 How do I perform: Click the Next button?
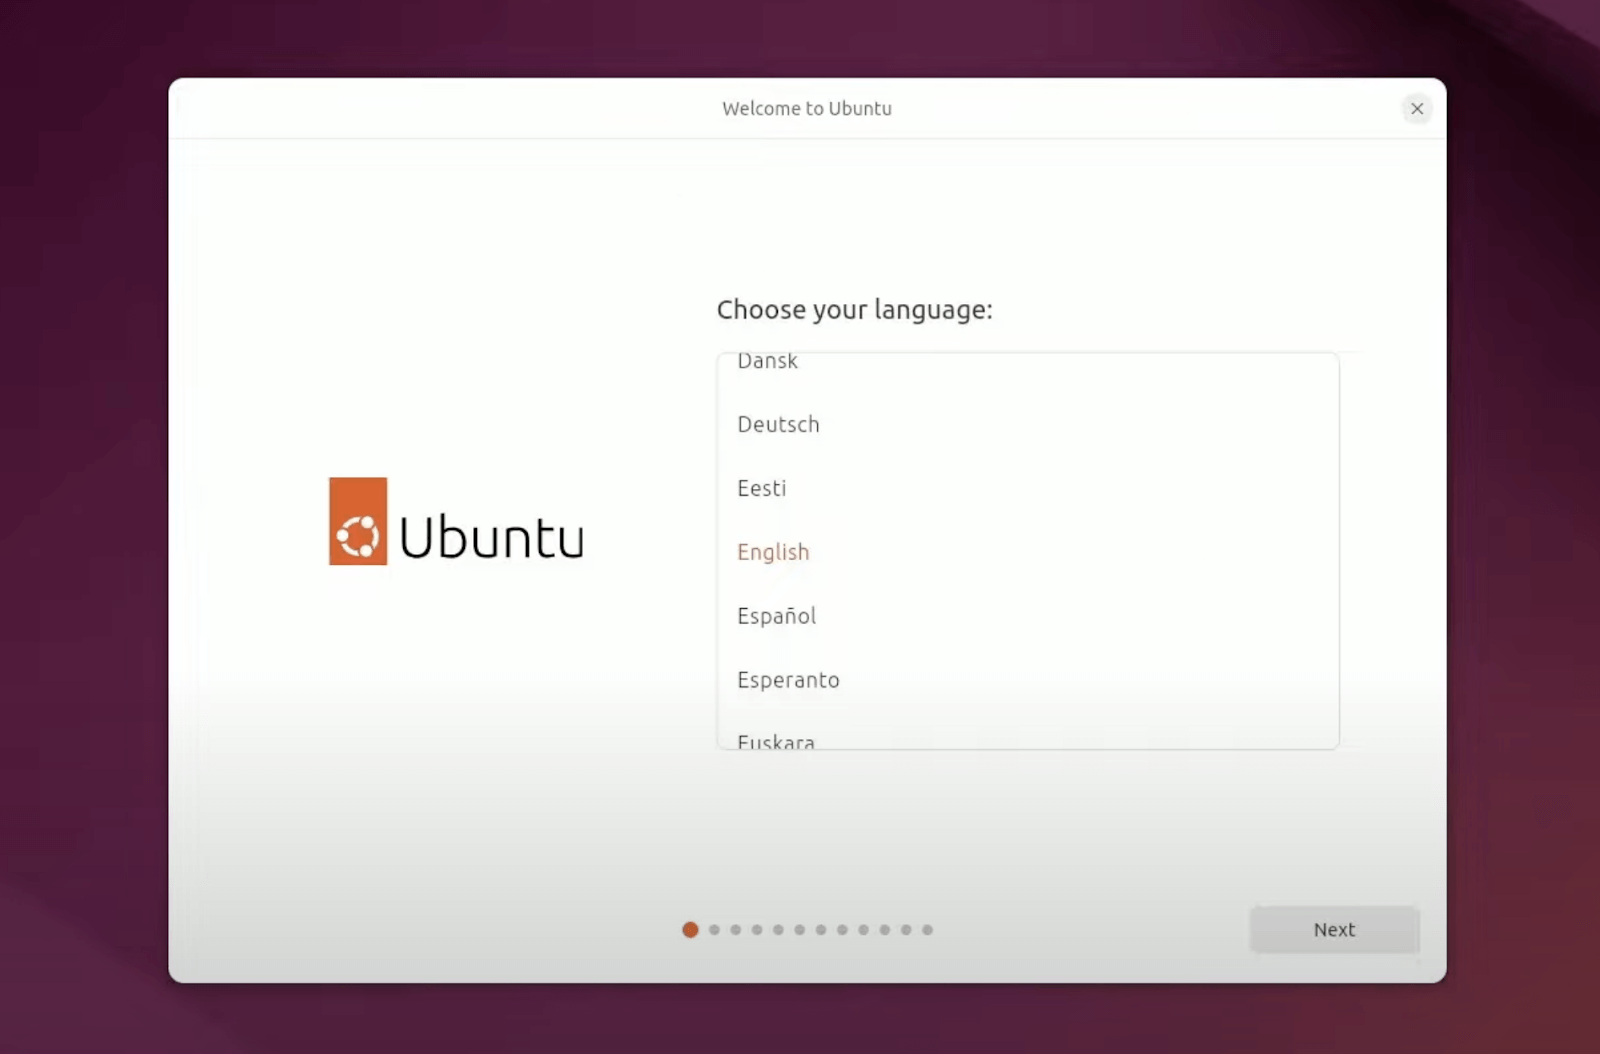(1334, 930)
